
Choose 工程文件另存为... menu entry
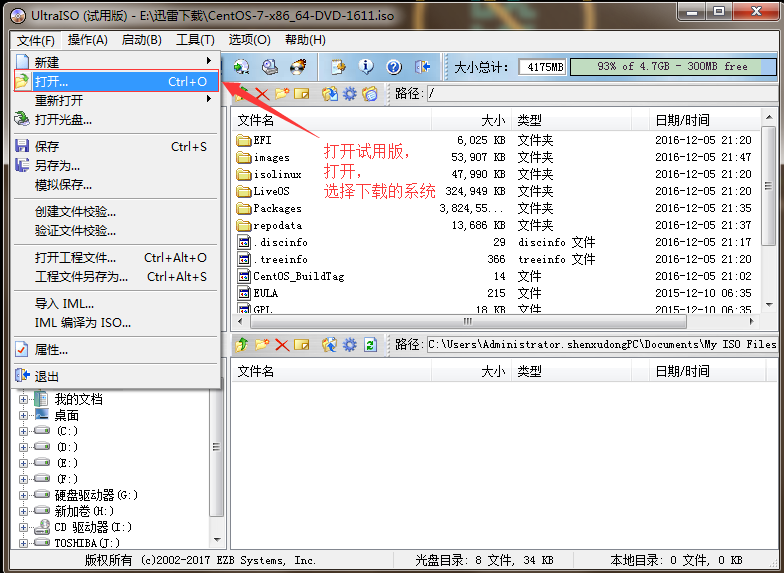(116, 276)
